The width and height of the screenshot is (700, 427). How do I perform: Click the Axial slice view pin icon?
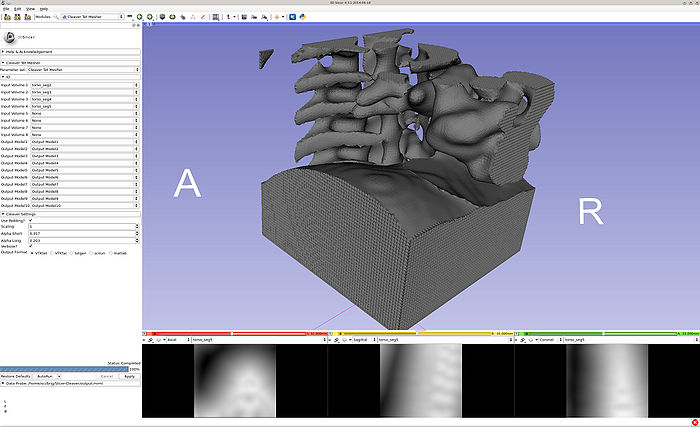[147, 339]
